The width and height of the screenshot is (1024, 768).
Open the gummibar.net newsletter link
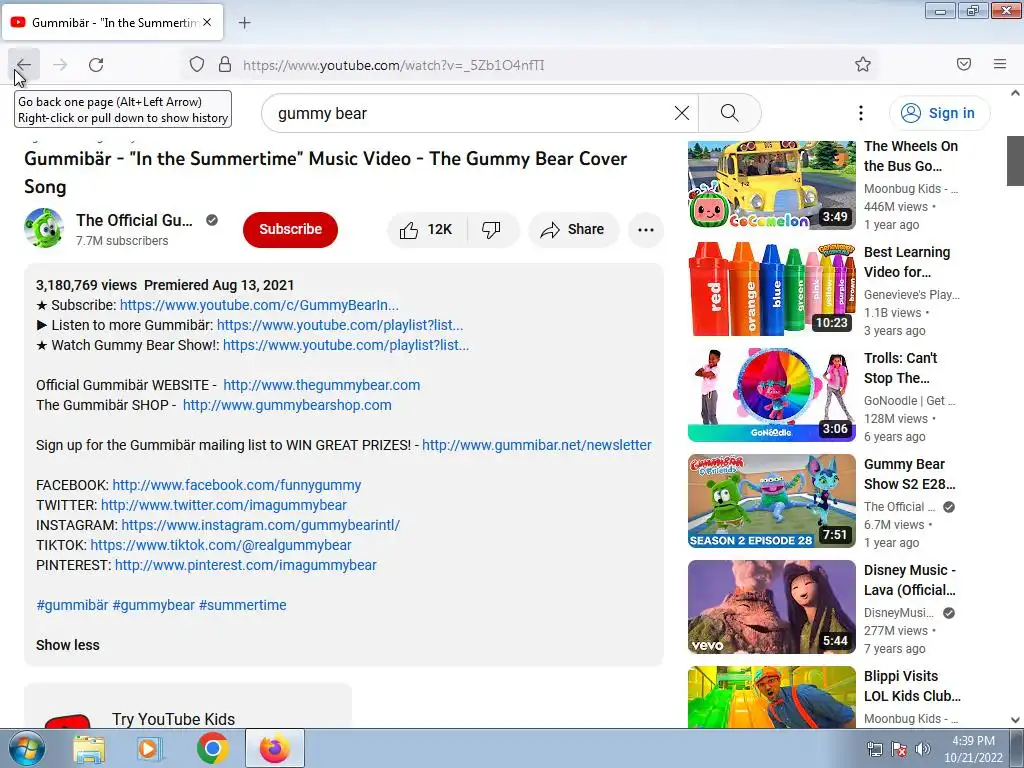pos(537,445)
